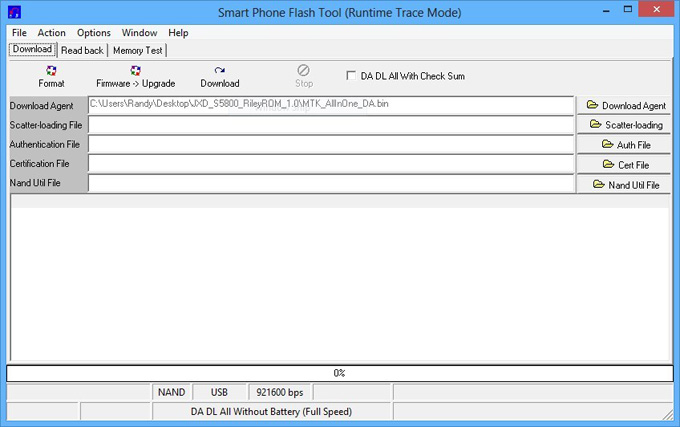The width and height of the screenshot is (680, 427).
Task: Click the 0% progress bar
Action: pyautogui.click(x=340, y=373)
